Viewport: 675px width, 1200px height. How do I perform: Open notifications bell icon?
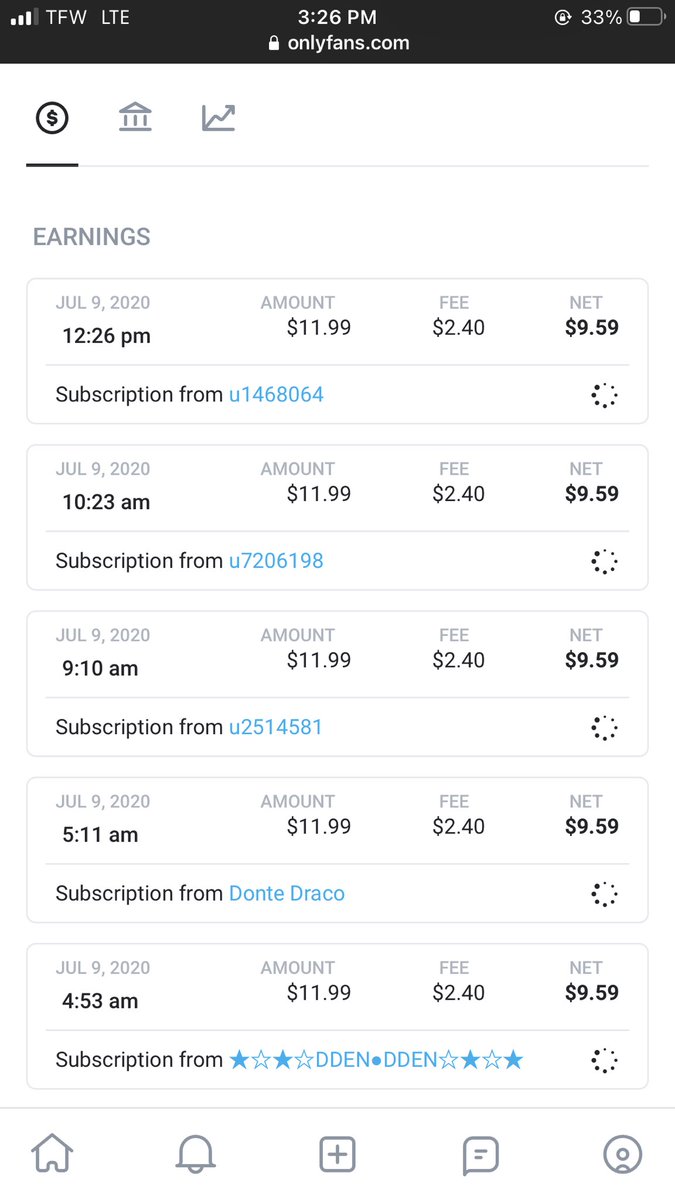[195, 1155]
